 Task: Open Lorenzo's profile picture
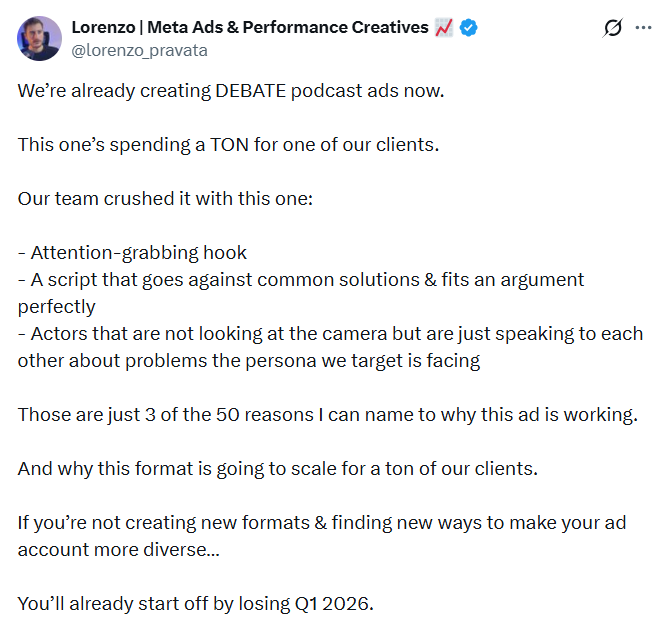tap(39, 38)
